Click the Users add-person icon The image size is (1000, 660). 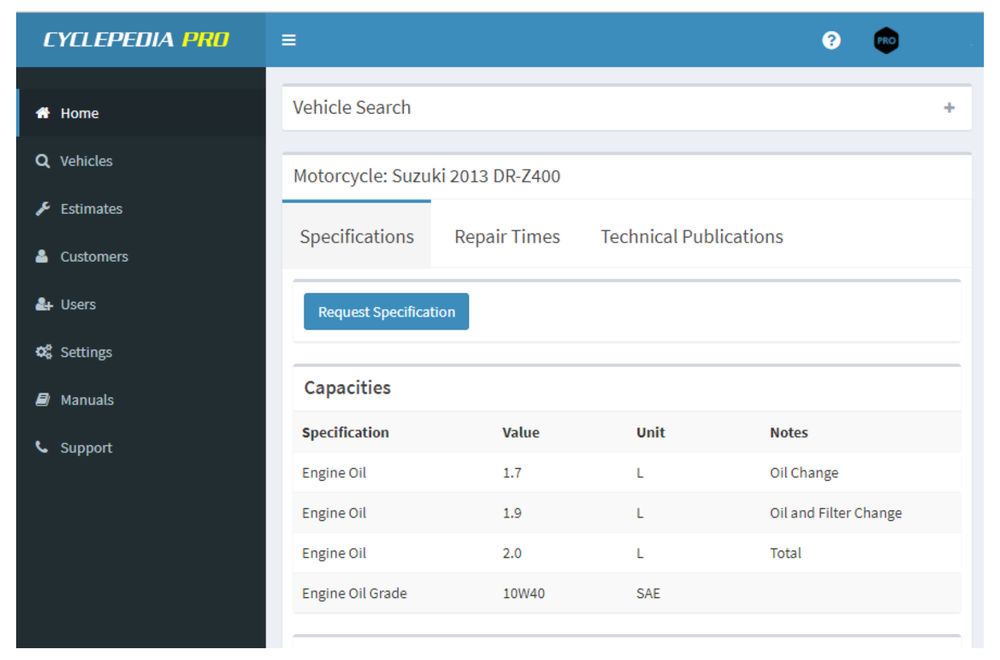[43, 304]
